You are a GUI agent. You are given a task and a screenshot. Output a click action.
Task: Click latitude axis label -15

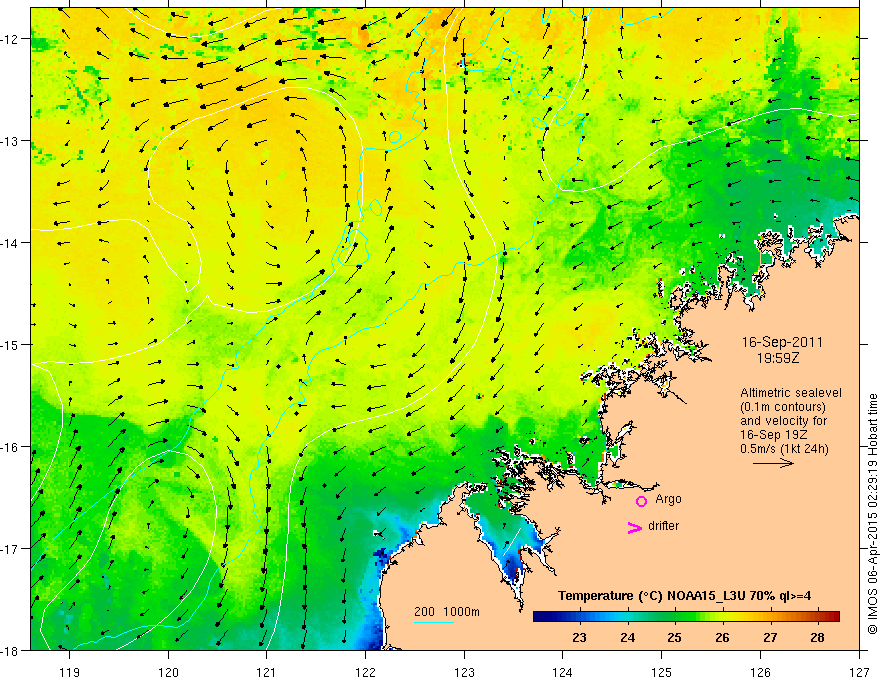pos(11,344)
